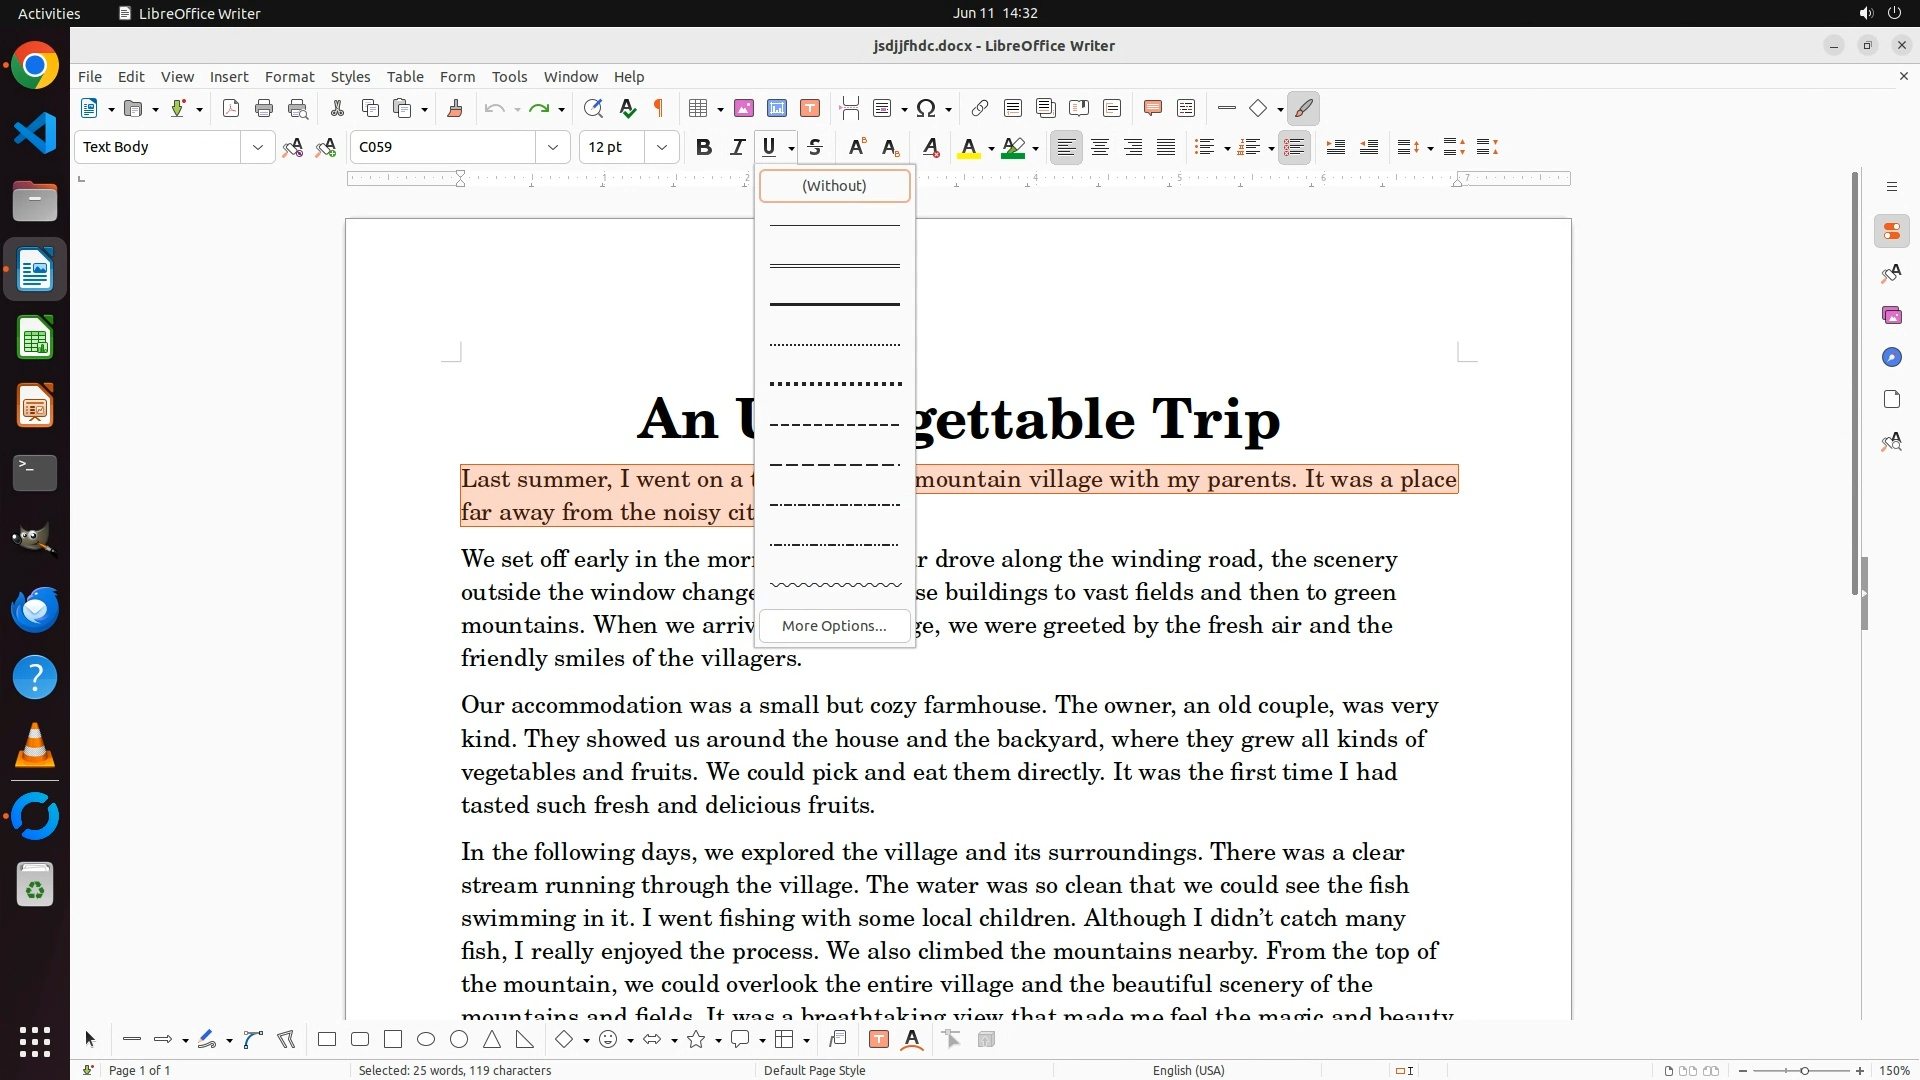Click Clone Formatting paintbrush icon
The width and height of the screenshot is (1920, 1080).
coord(455,109)
